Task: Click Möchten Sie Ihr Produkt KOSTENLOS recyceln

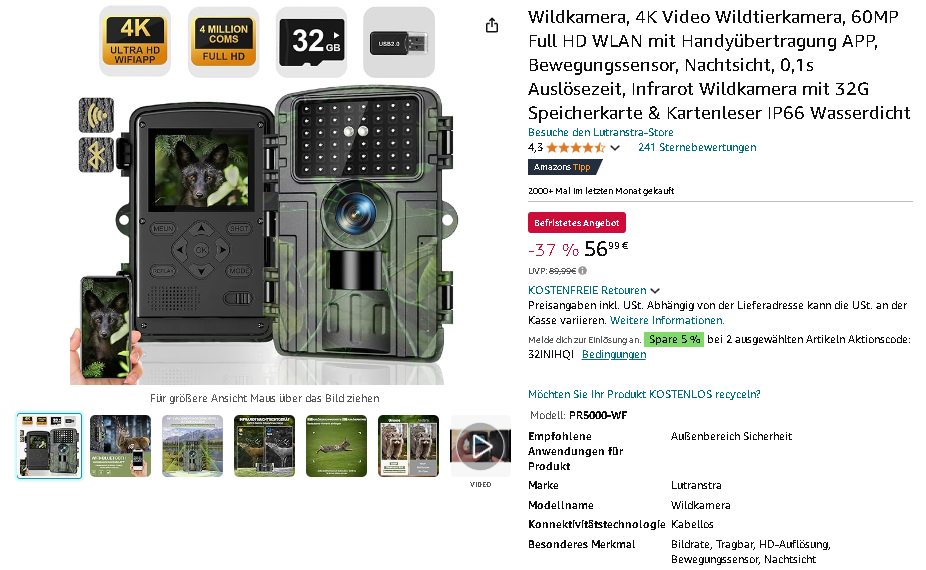Action: (x=644, y=394)
